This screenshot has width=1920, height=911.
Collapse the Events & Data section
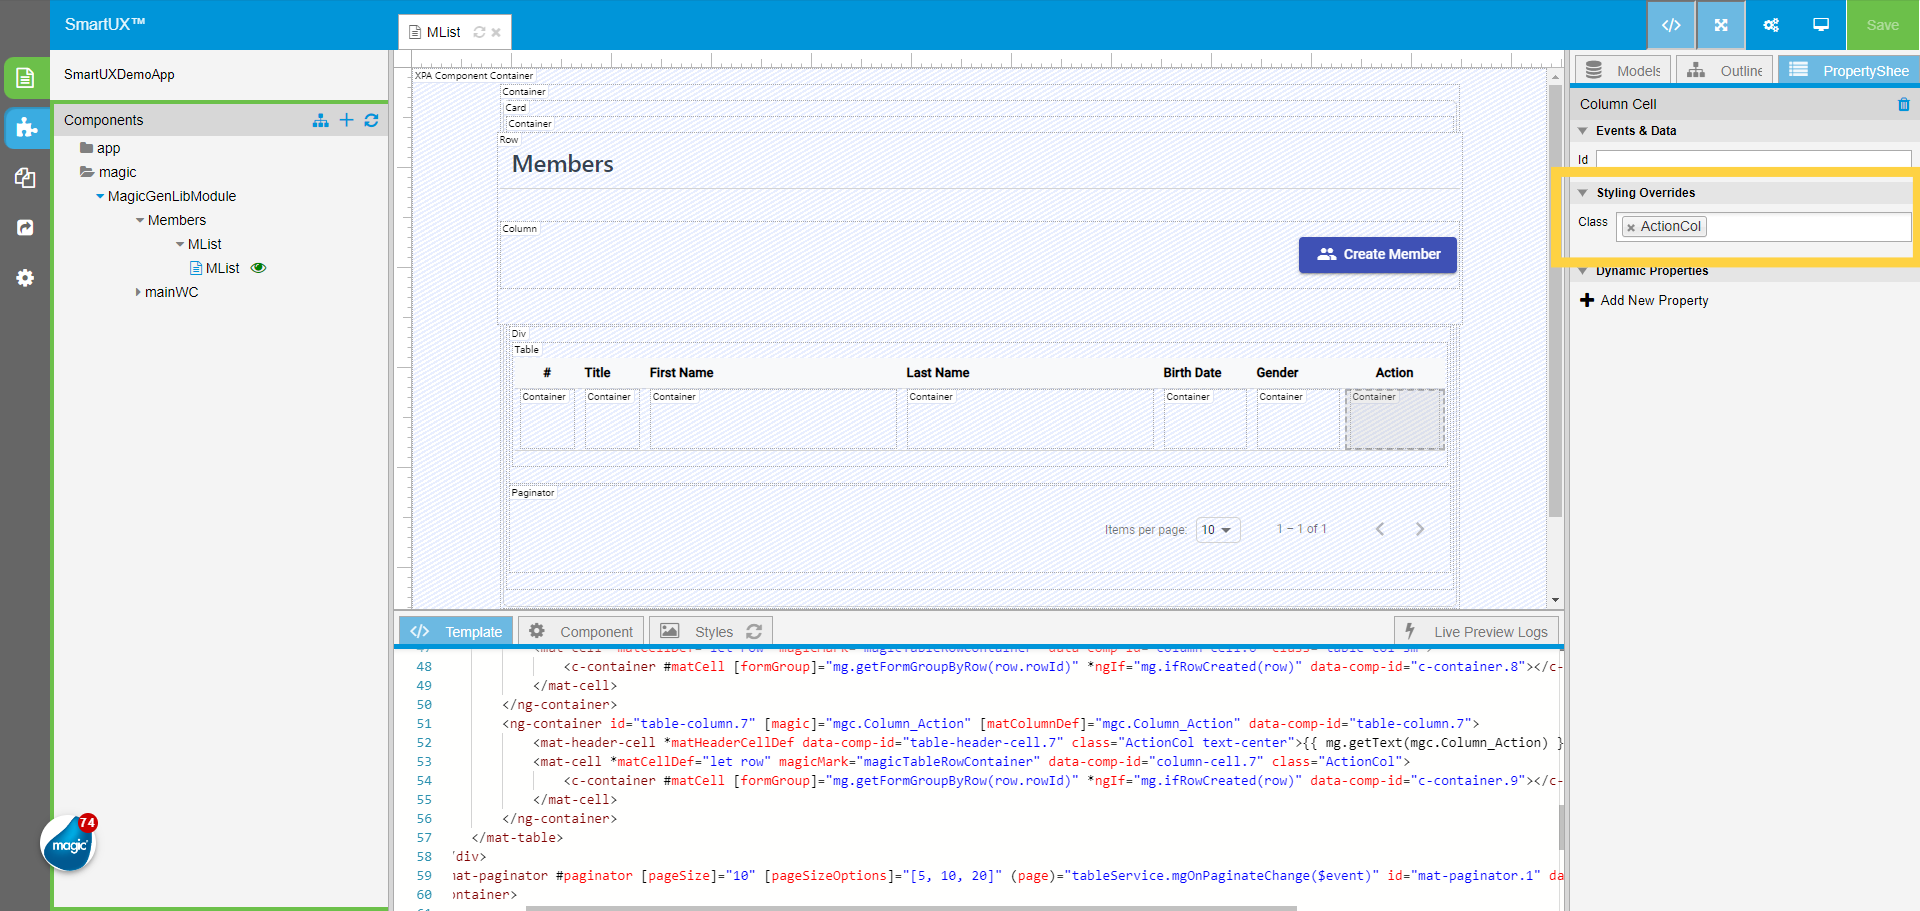[x=1583, y=131]
